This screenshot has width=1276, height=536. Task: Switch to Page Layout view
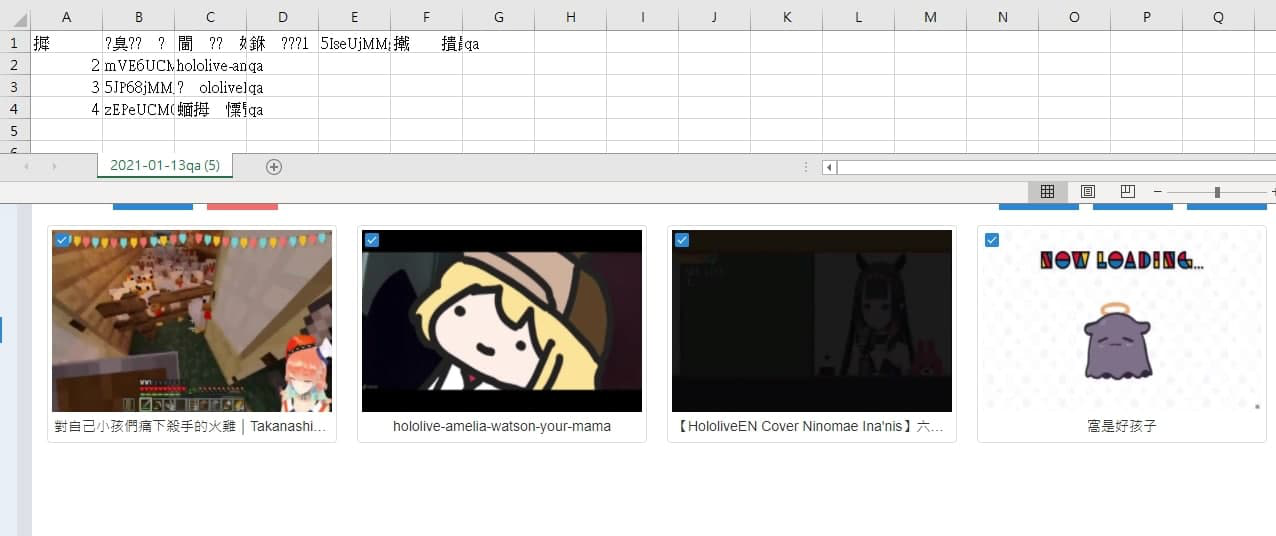pos(1088,192)
